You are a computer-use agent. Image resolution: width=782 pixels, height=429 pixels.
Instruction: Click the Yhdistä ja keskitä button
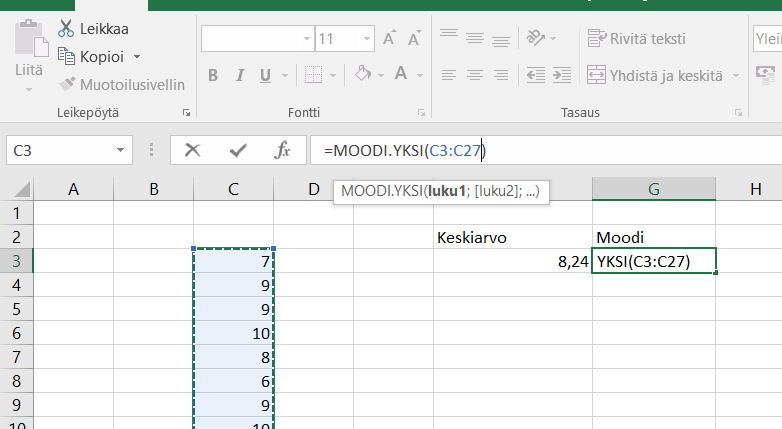[x=656, y=75]
